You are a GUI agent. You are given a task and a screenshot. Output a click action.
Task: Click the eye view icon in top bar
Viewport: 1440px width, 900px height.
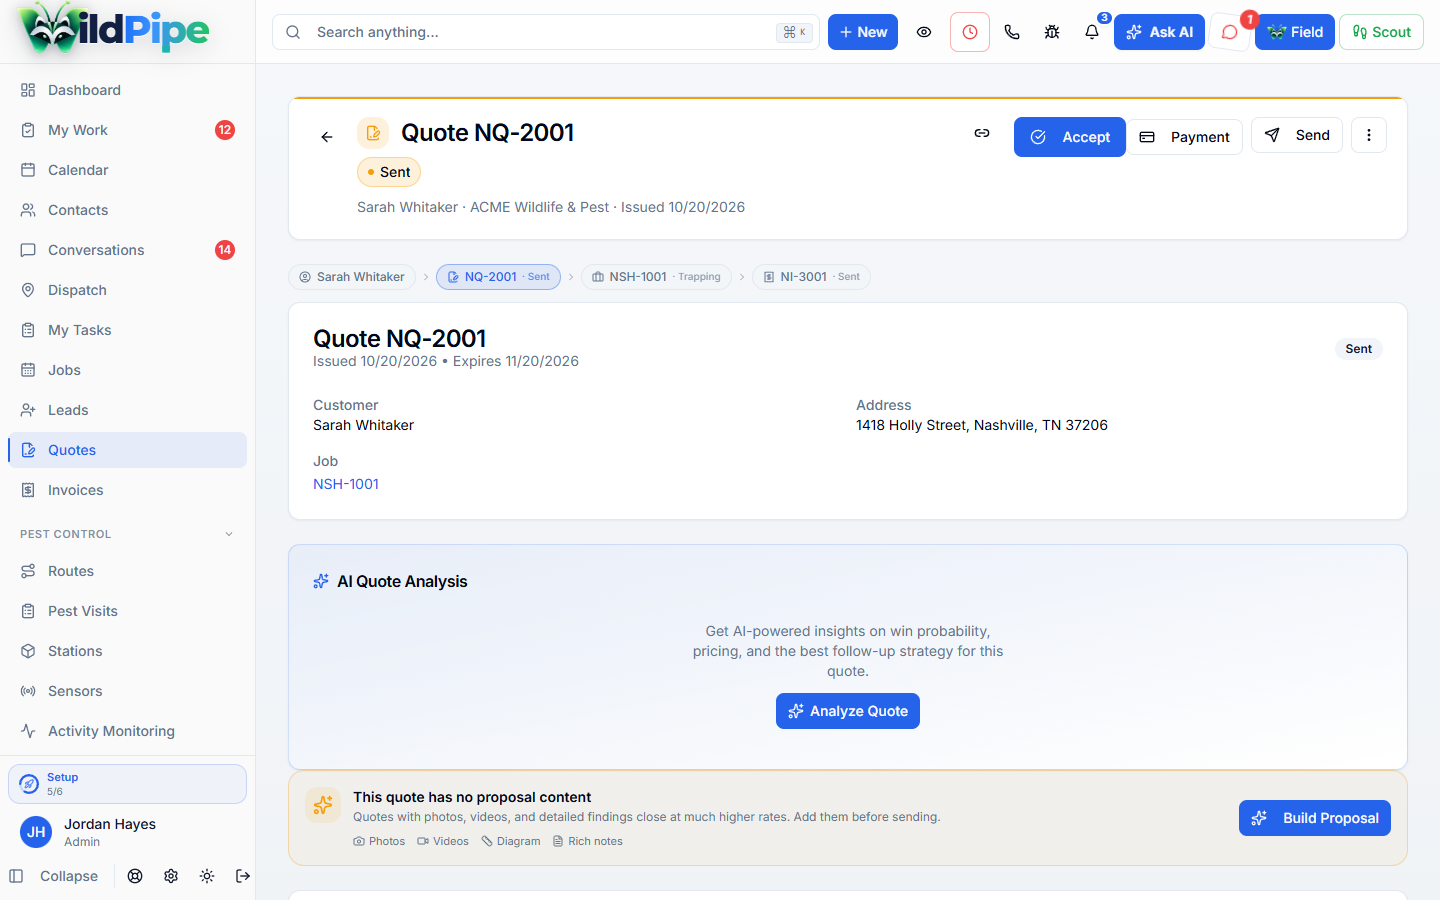[x=924, y=32]
